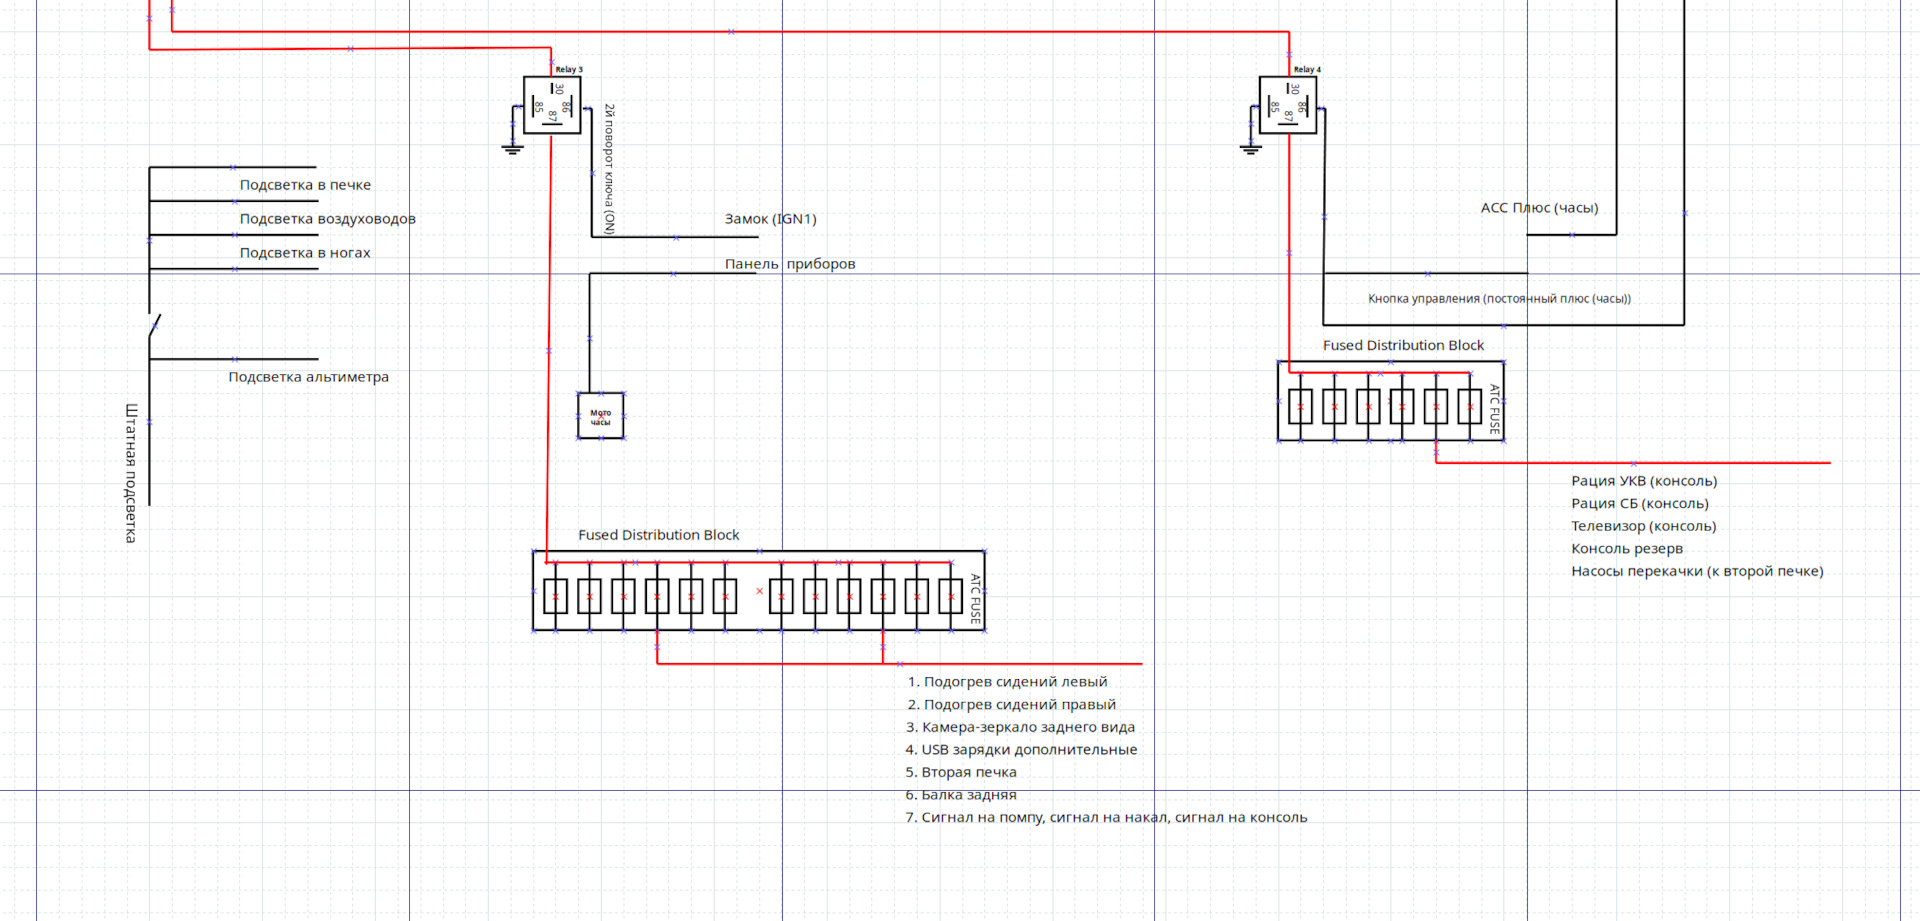The height and width of the screenshot is (921, 1920).
Task: Click the 'Кнопка управления (постоянный плюс (часы))' label
Action: point(1499,299)
